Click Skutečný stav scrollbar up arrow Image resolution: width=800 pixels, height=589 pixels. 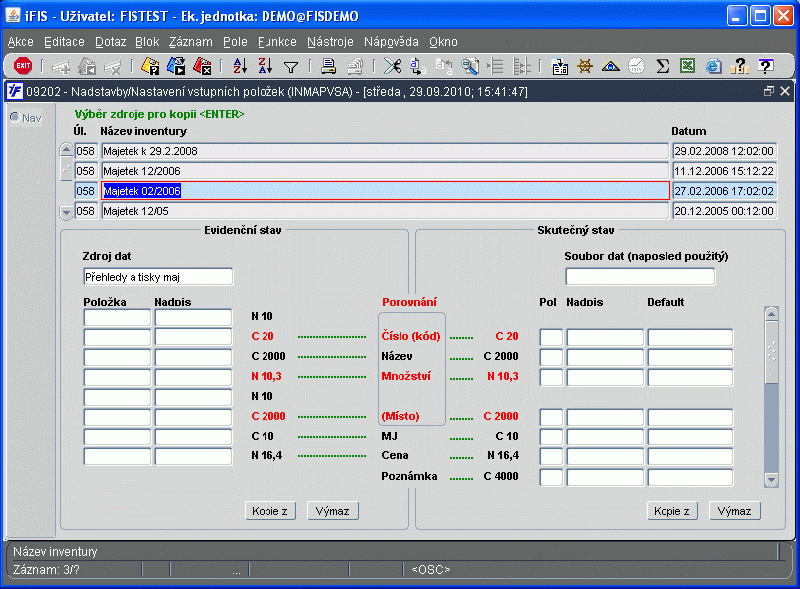(x=771, y=314)
